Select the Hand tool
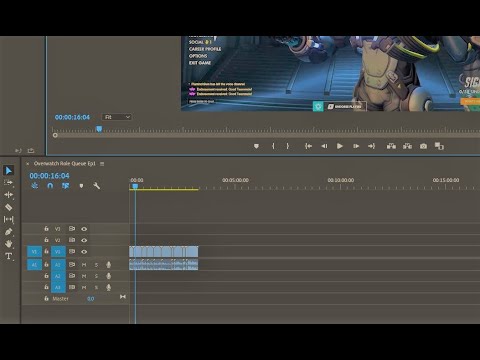This screenshot has width=480, height=360. pyautogui.click(x=9, y=244)
